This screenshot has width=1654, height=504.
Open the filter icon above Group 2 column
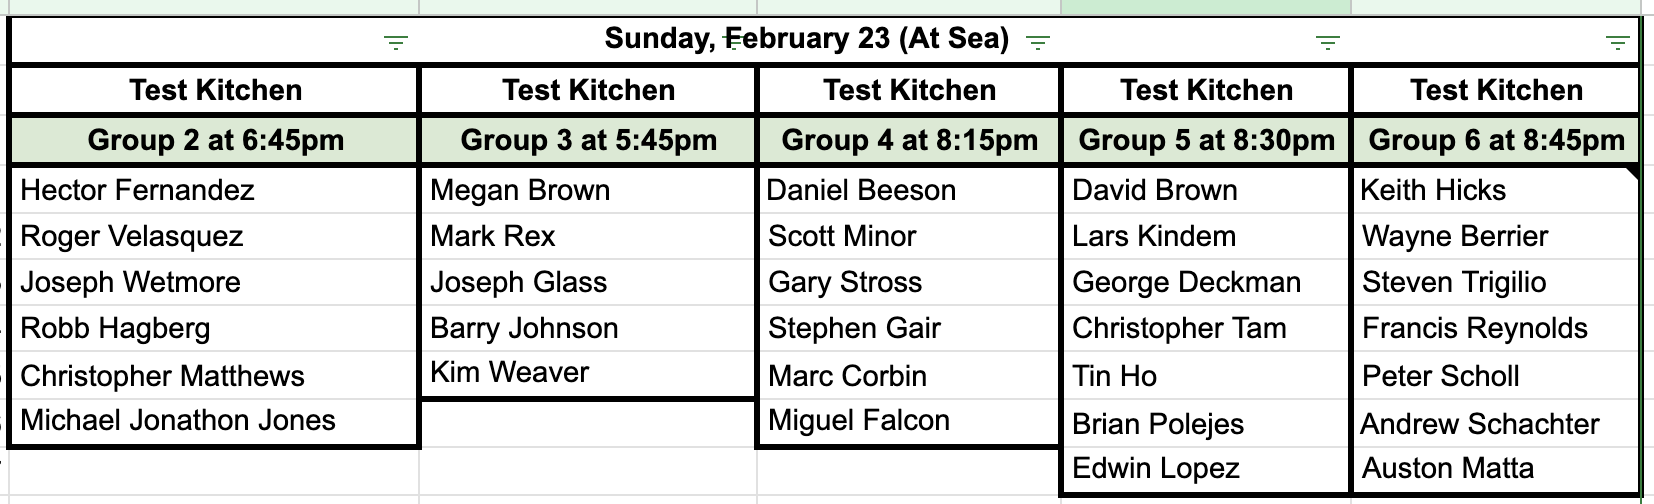click(x=397, y=43)
